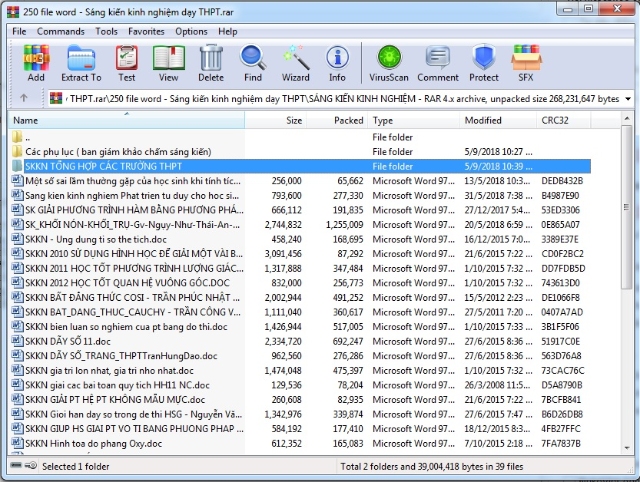Sort by the CRC32 column header
The width and height of the screenshot is (640, 482).
pyautogui.click(x=563, y=120)
